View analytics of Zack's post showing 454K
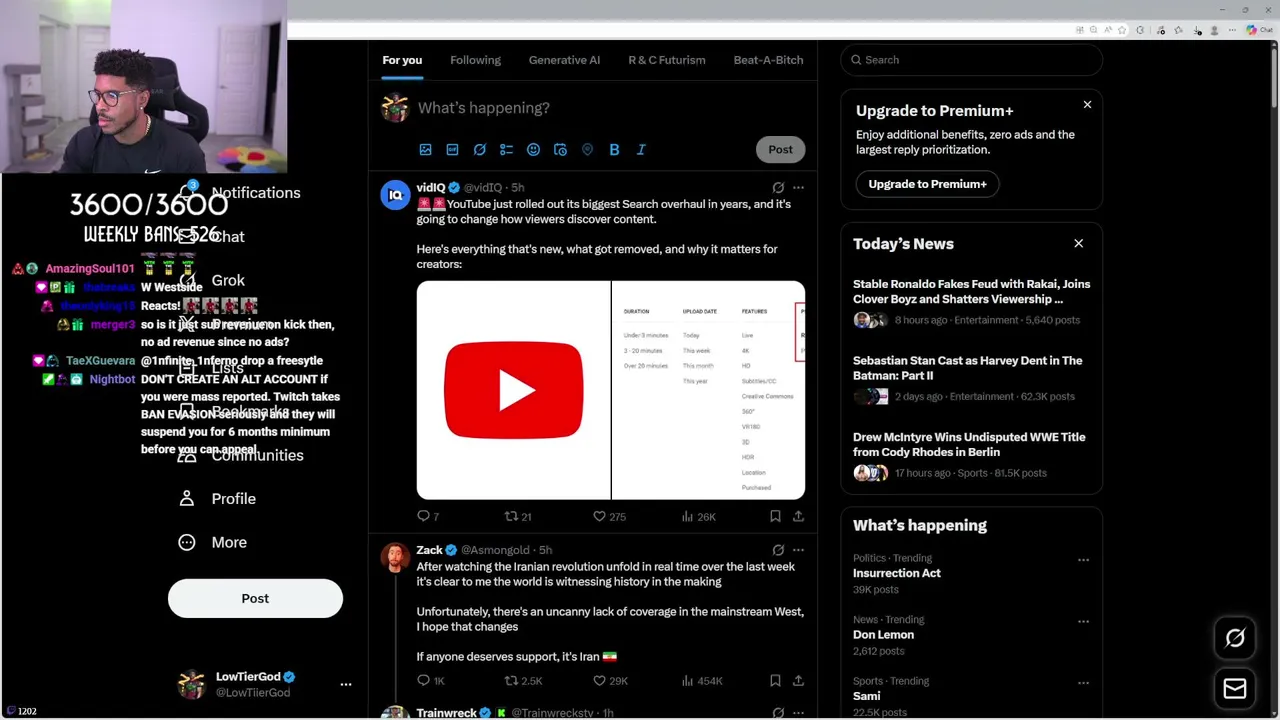The width and height of the screenshot is (1280, 720). click(701, 680)
